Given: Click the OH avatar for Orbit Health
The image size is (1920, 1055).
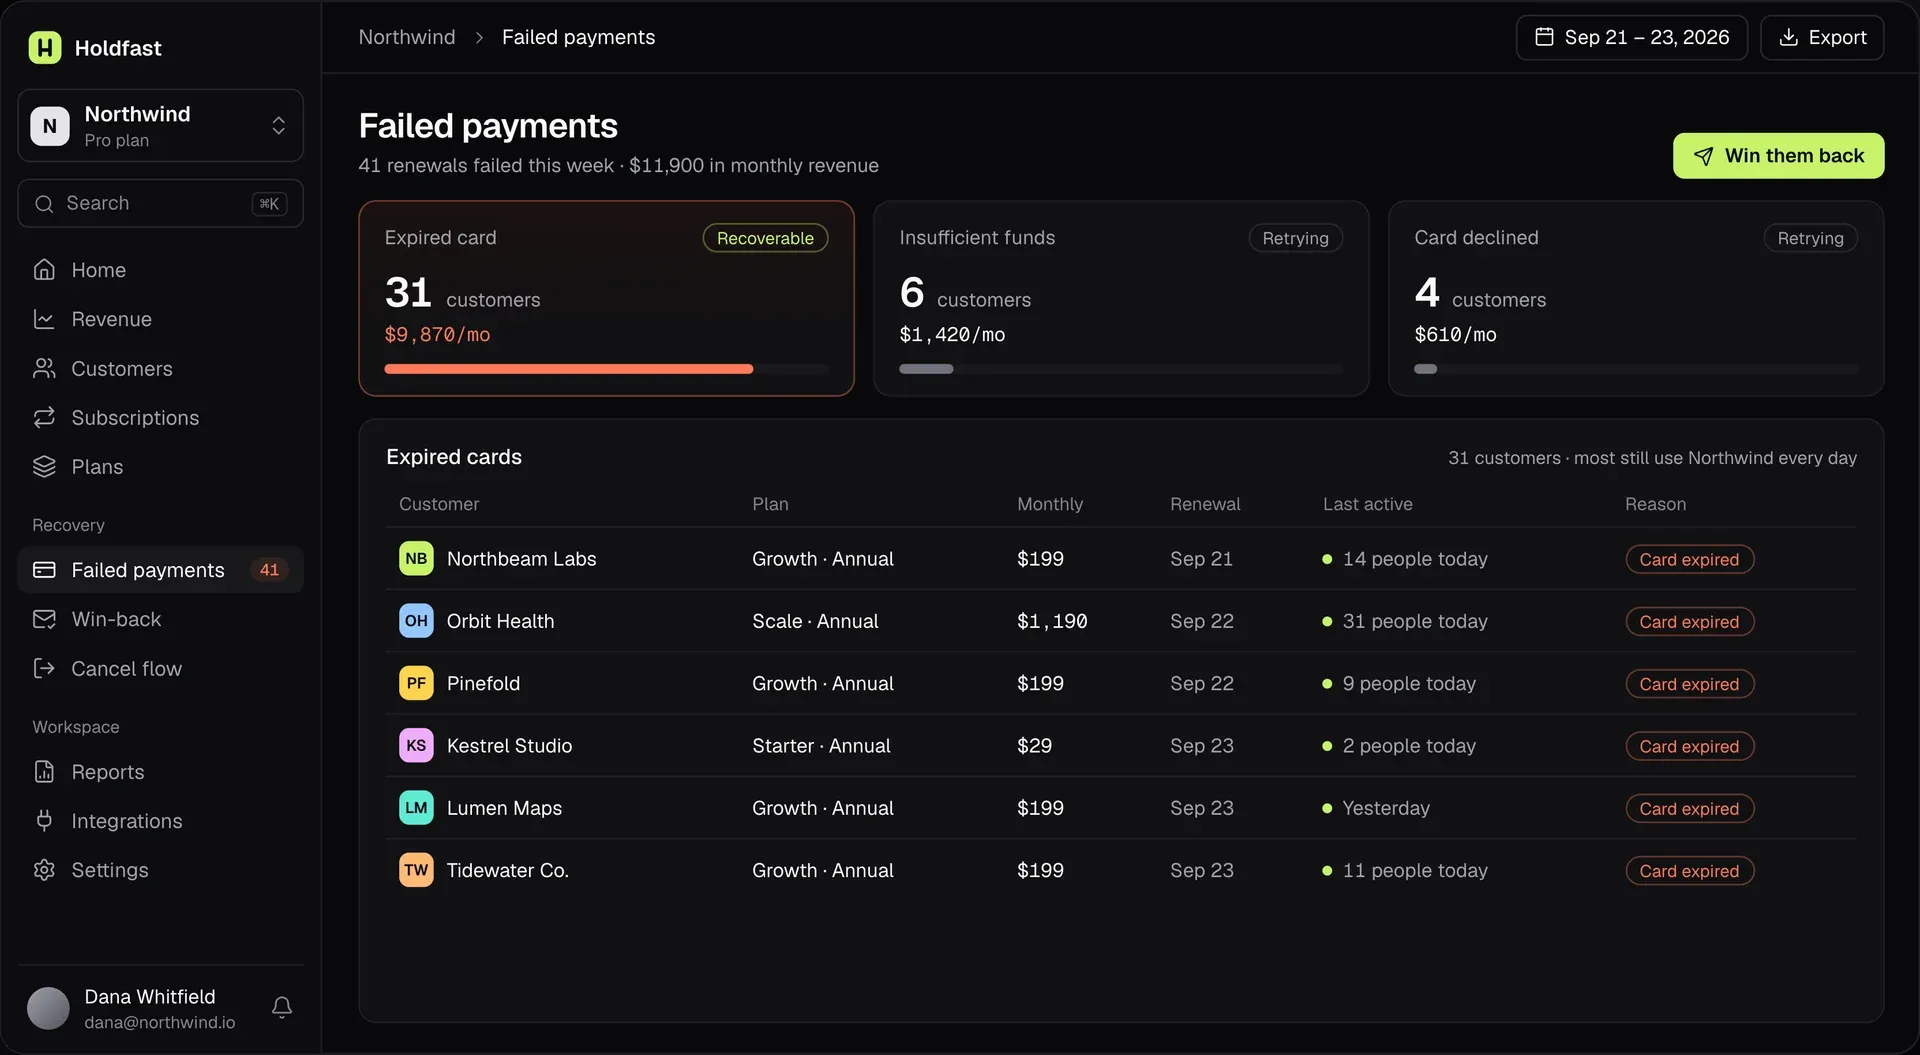Looking at the screenshot, I should (416, 621).
